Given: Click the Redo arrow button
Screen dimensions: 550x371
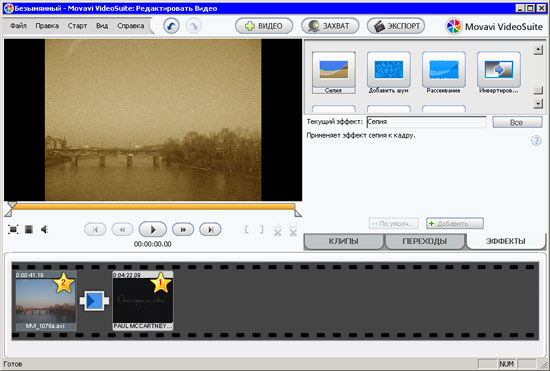Looking at the screenshot, I should coord(194,26).
